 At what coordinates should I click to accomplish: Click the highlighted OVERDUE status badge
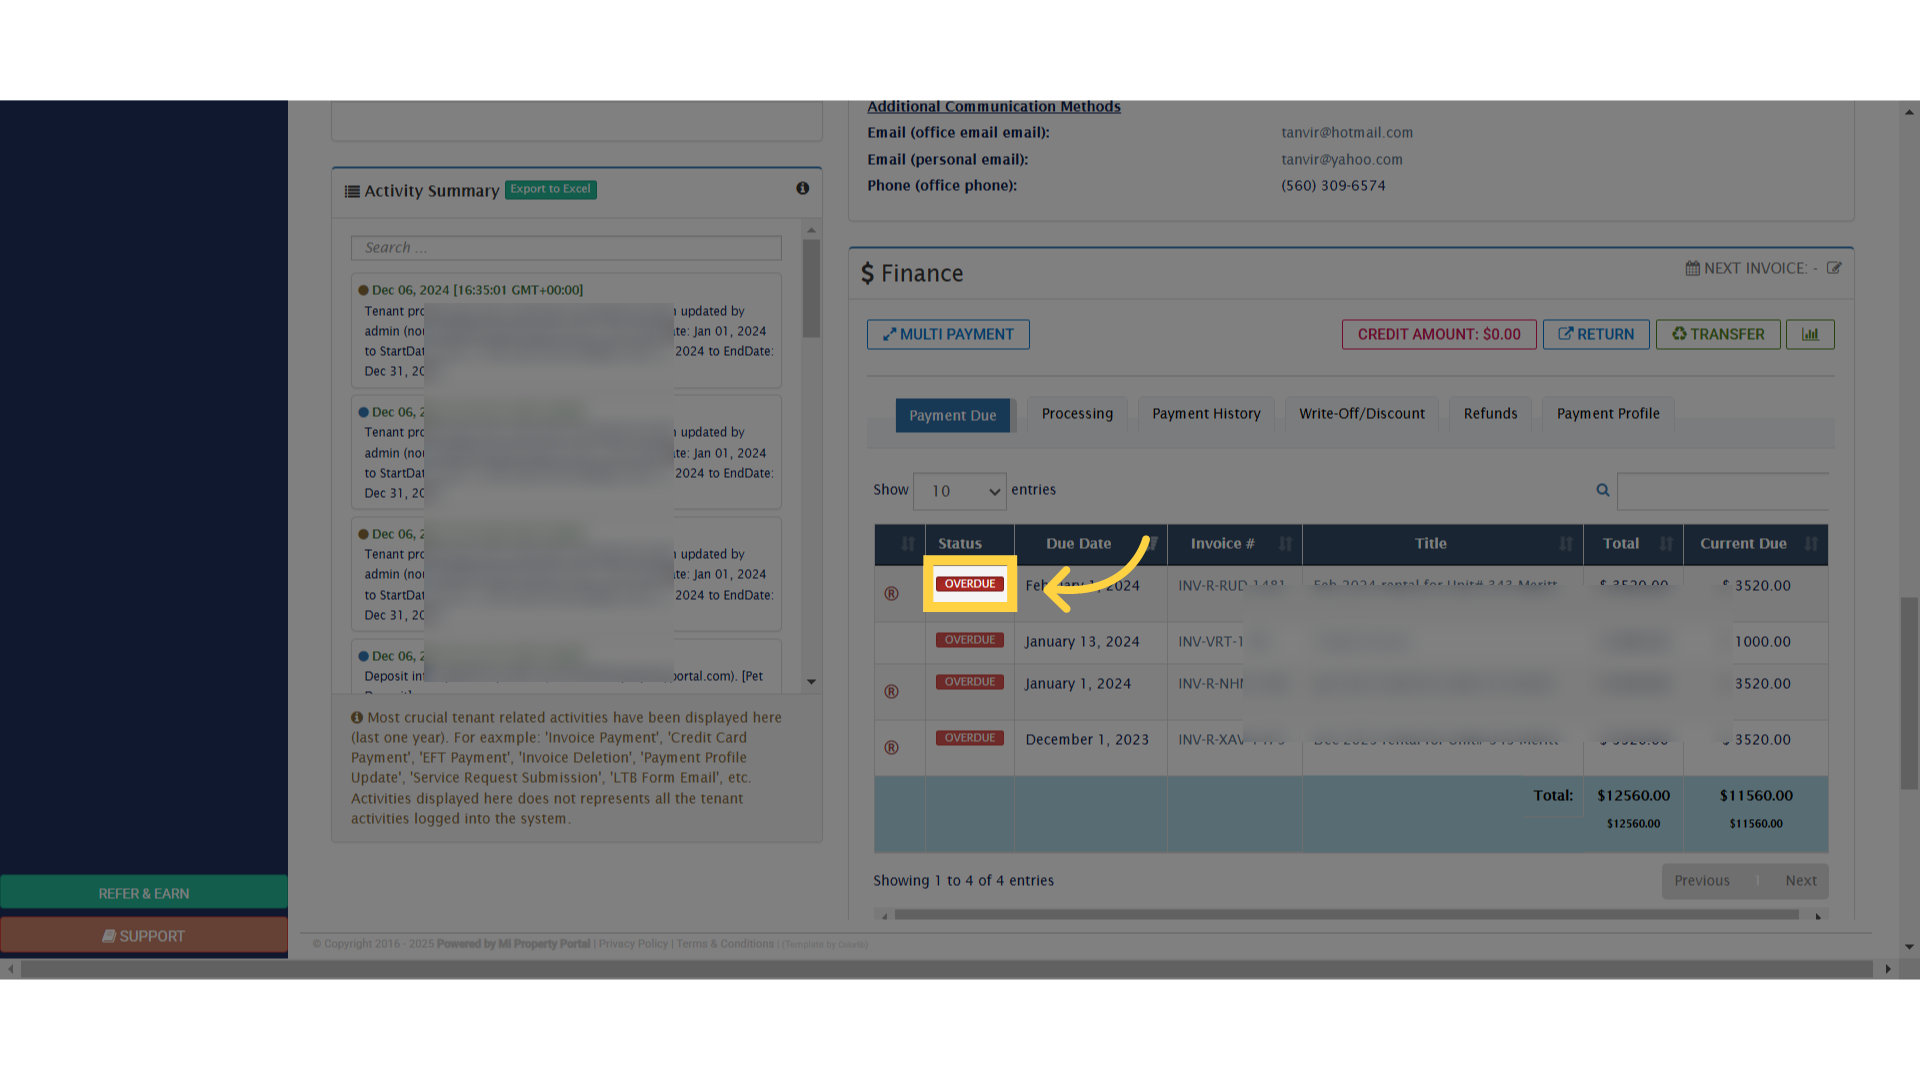pyautogui.click(x=969, y=584)
